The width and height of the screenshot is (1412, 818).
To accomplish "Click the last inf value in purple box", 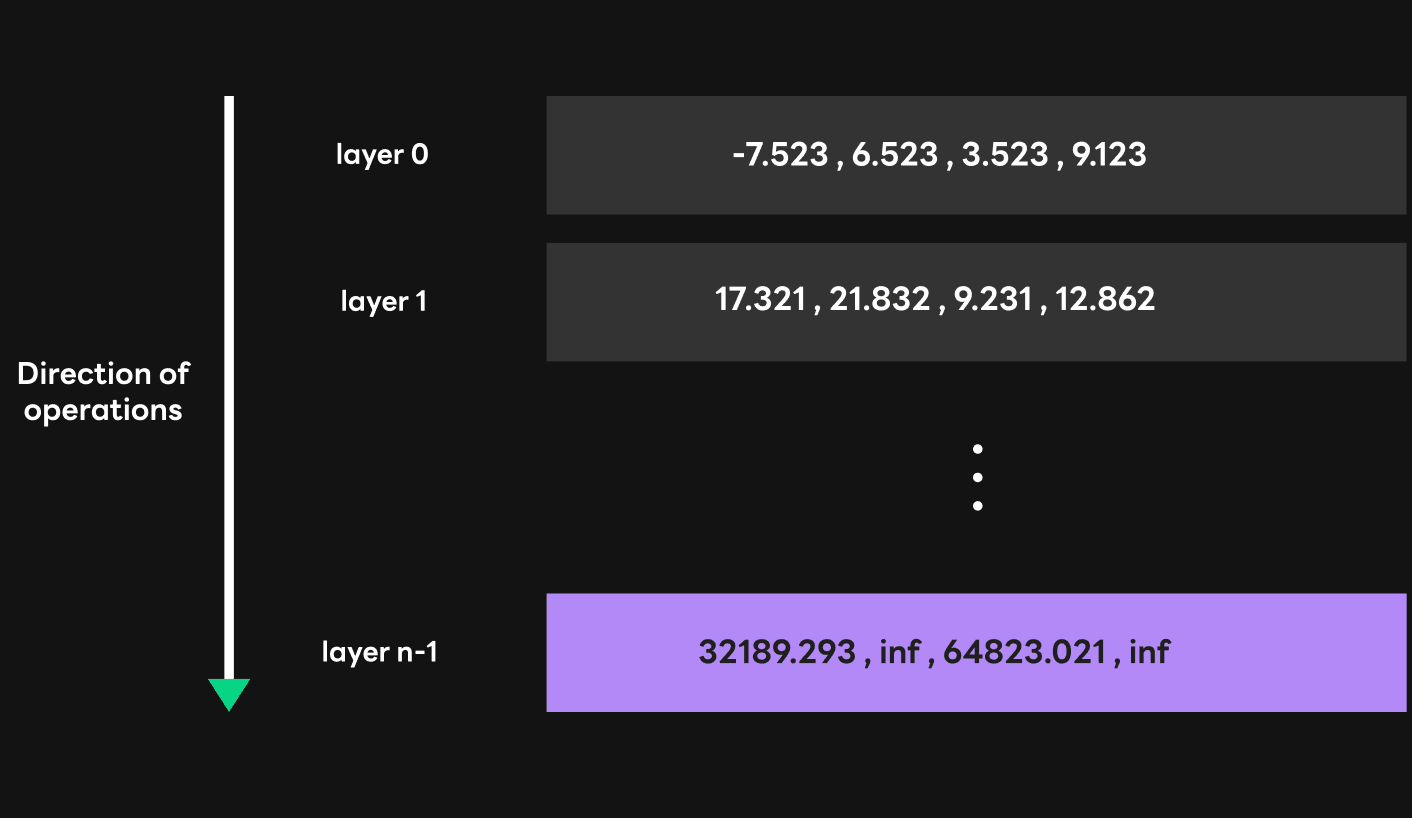I will tap(1150, 653).
